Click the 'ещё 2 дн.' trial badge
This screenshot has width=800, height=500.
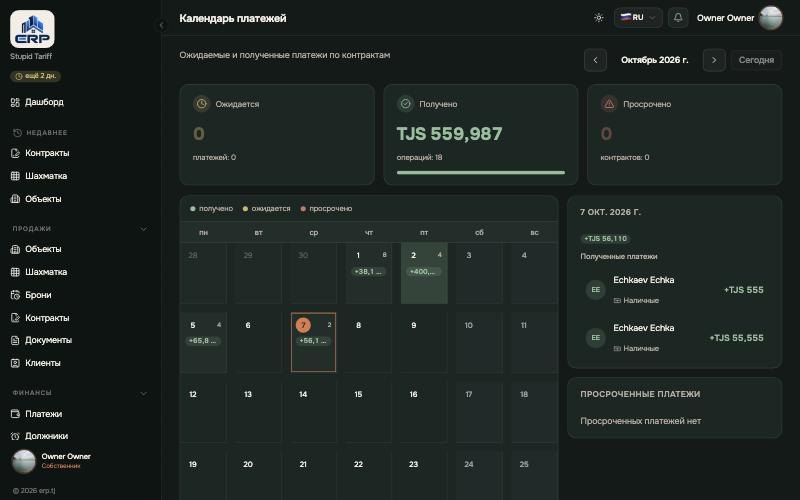(x=35, y=76)
